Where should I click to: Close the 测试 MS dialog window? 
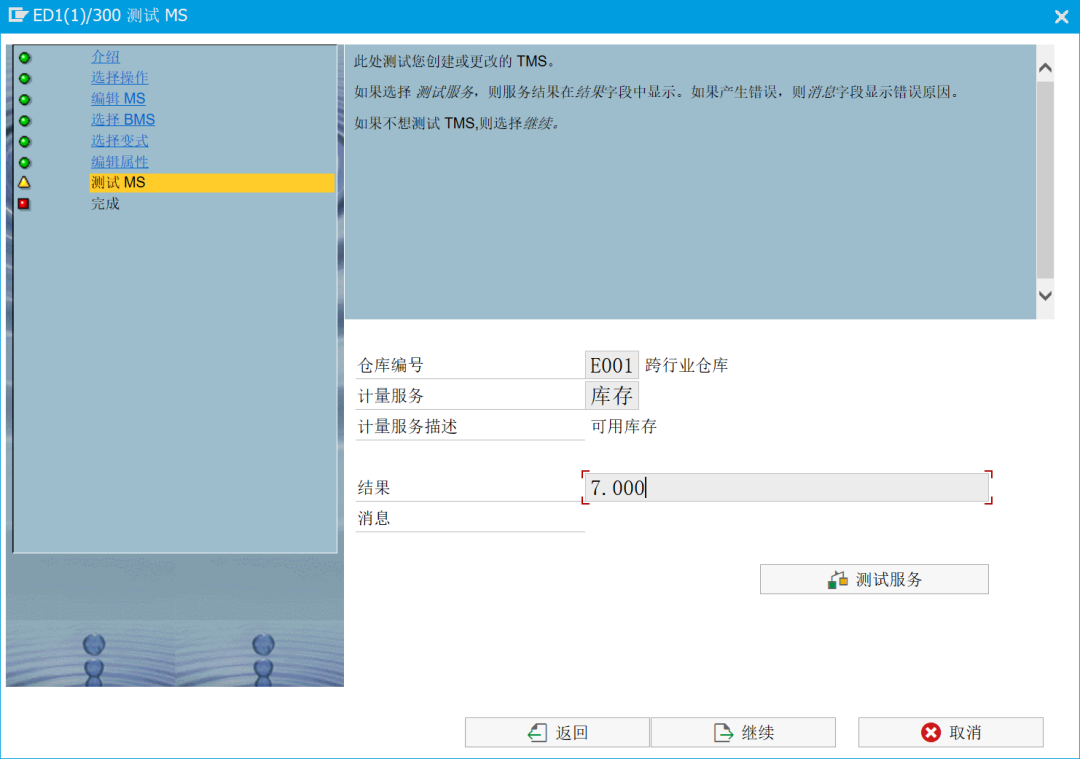point(1061,16)
